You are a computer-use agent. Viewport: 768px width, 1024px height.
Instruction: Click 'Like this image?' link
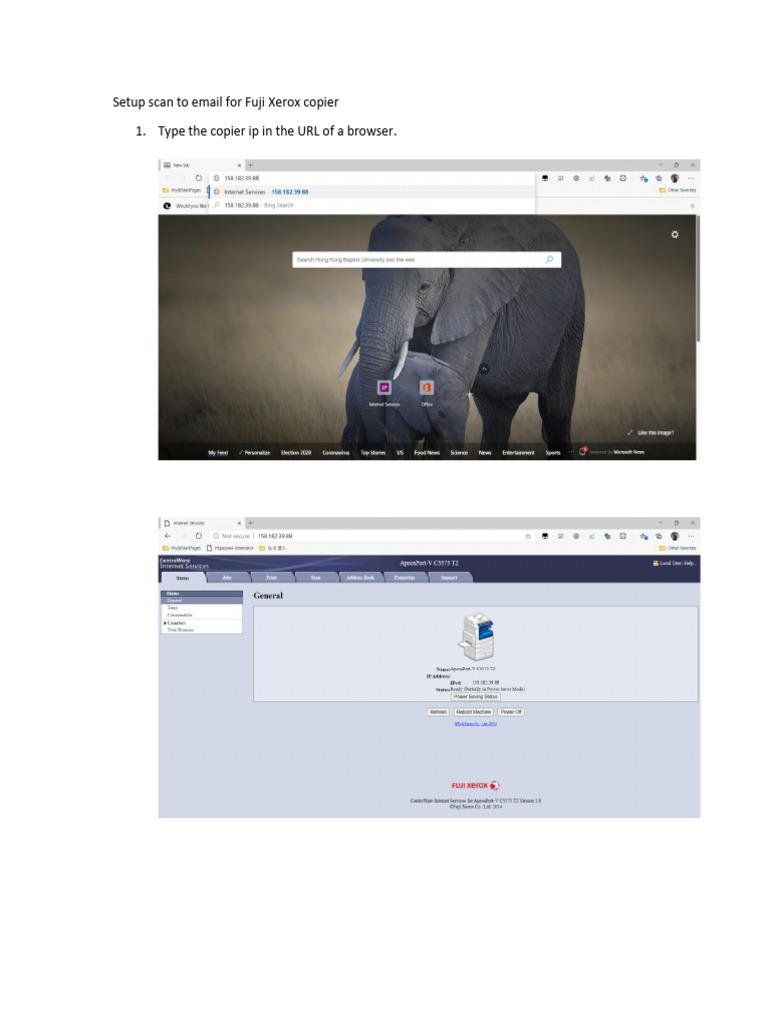(650, 432)
